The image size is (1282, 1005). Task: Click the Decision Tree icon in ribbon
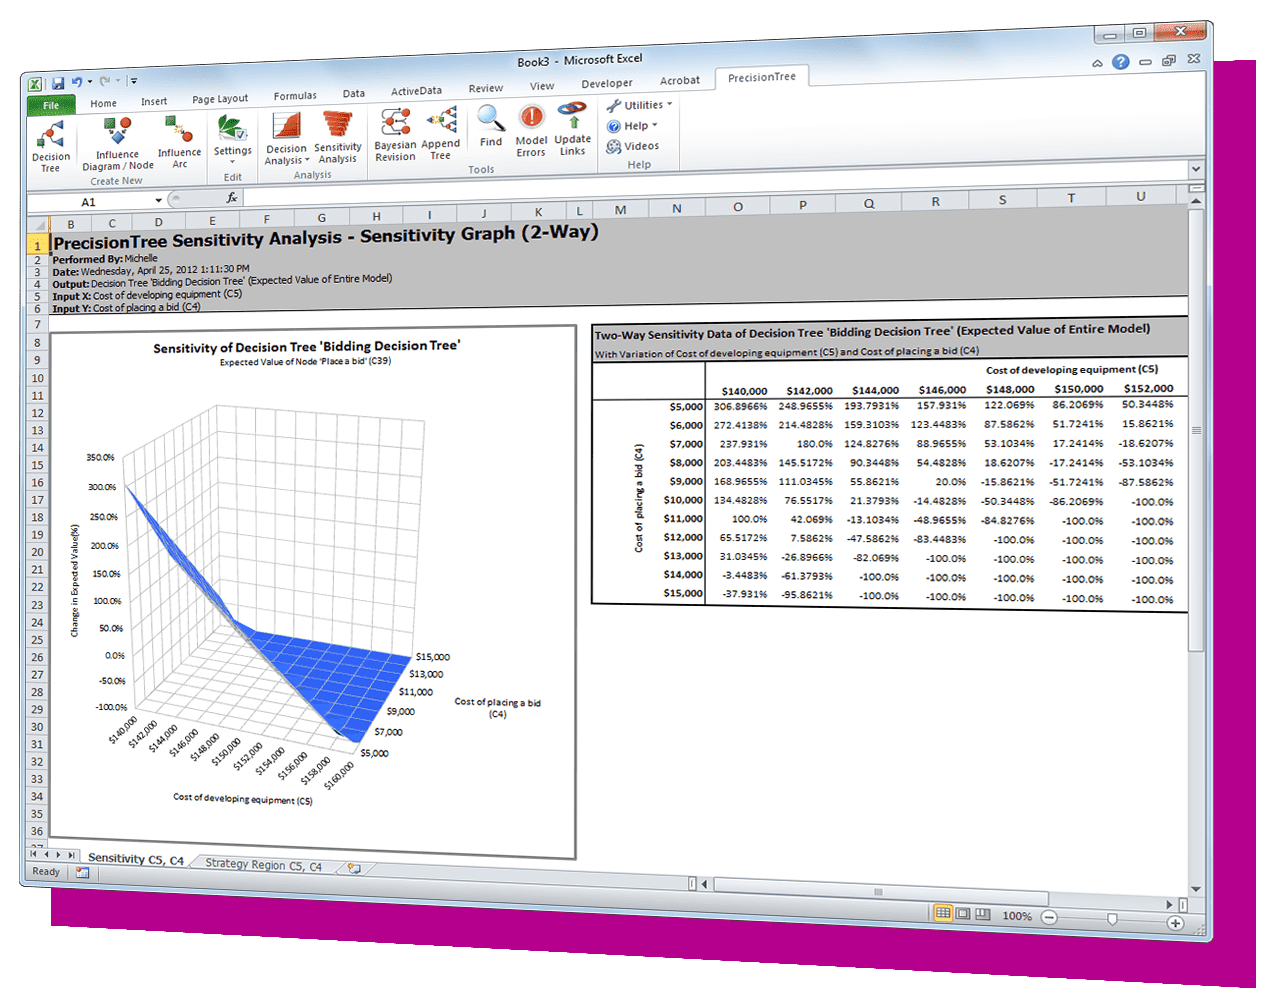pos(50,146)
